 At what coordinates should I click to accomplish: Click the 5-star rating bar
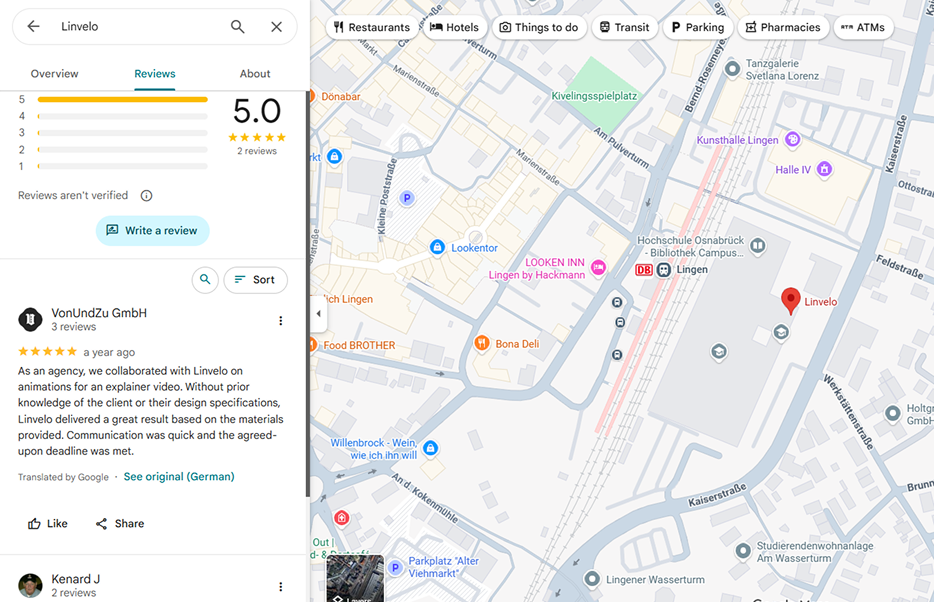pos(123,99)
